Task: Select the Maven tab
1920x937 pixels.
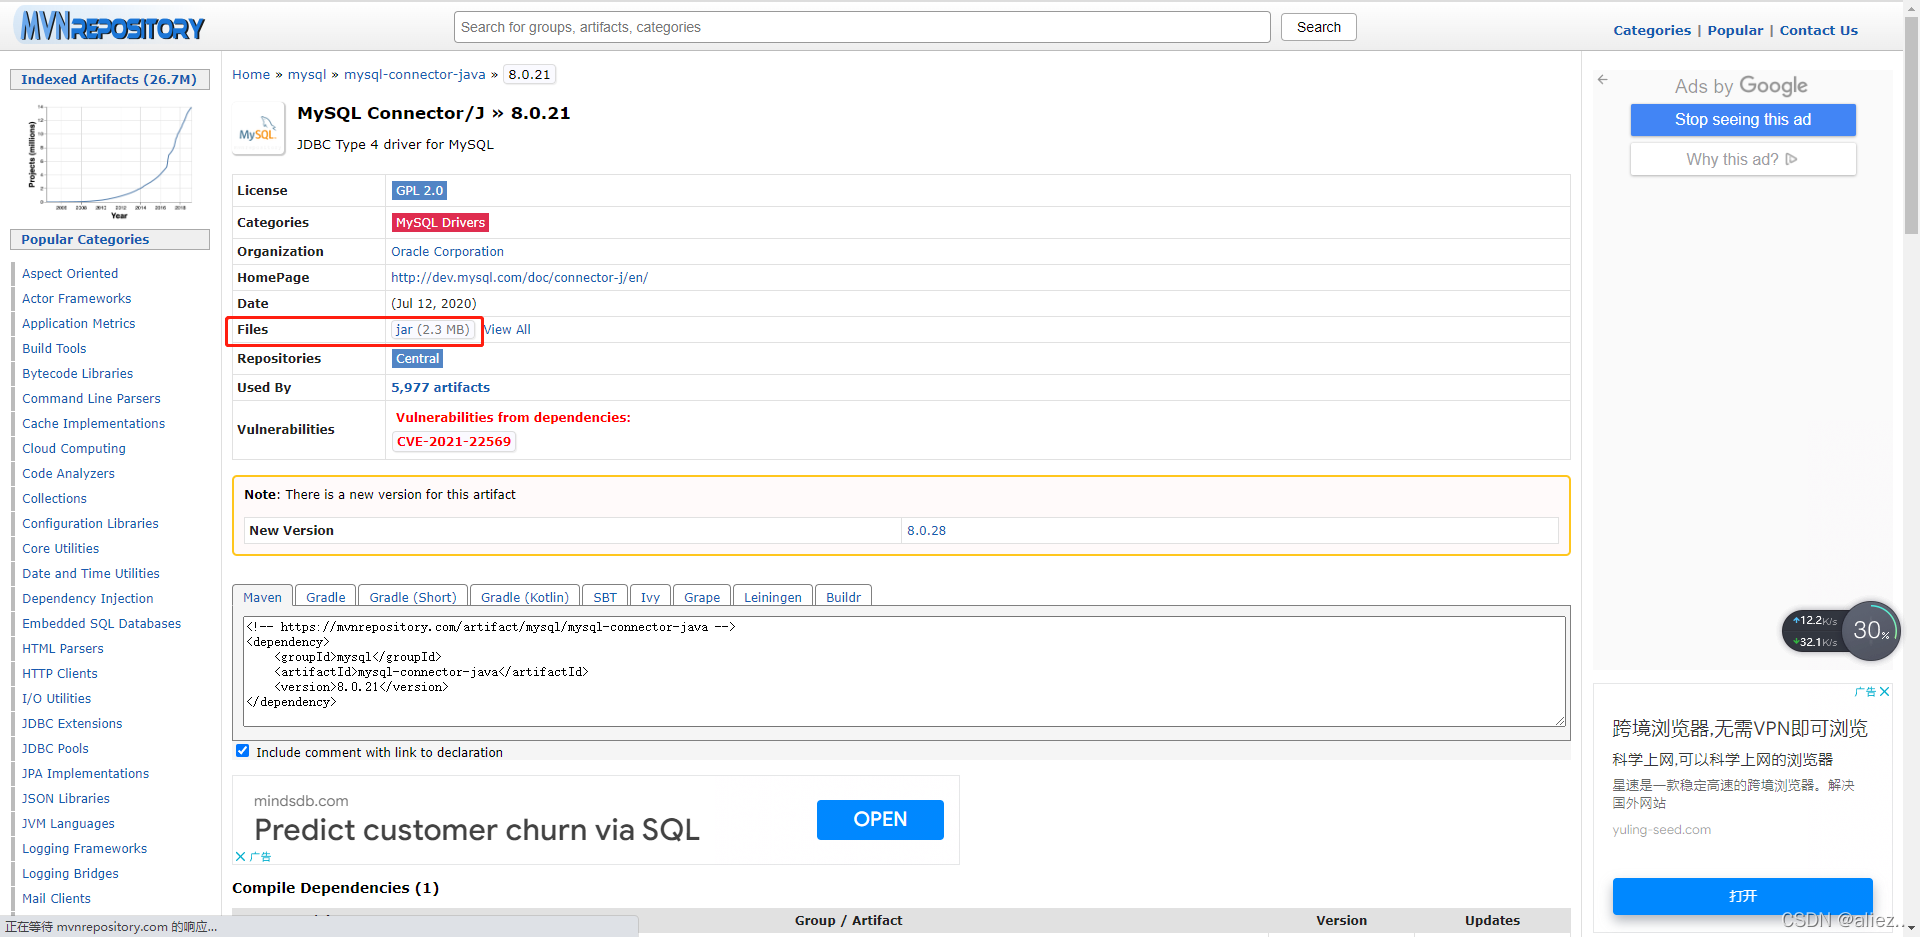Action: pos(262,596)
